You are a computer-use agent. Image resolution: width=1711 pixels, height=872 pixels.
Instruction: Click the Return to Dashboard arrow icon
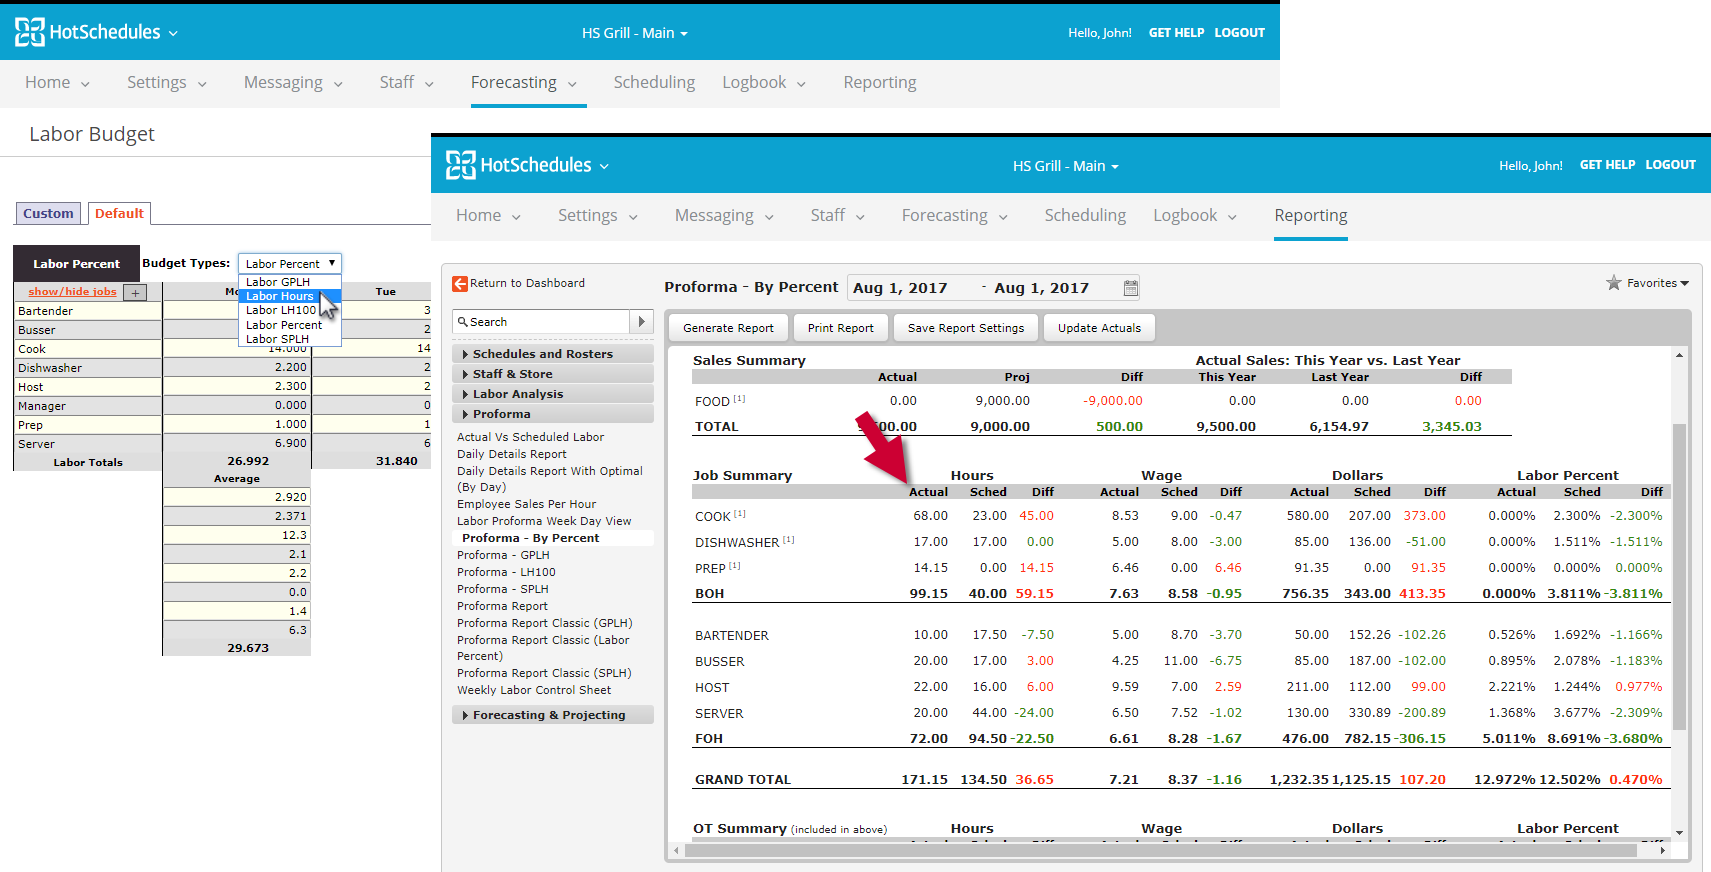460,284
